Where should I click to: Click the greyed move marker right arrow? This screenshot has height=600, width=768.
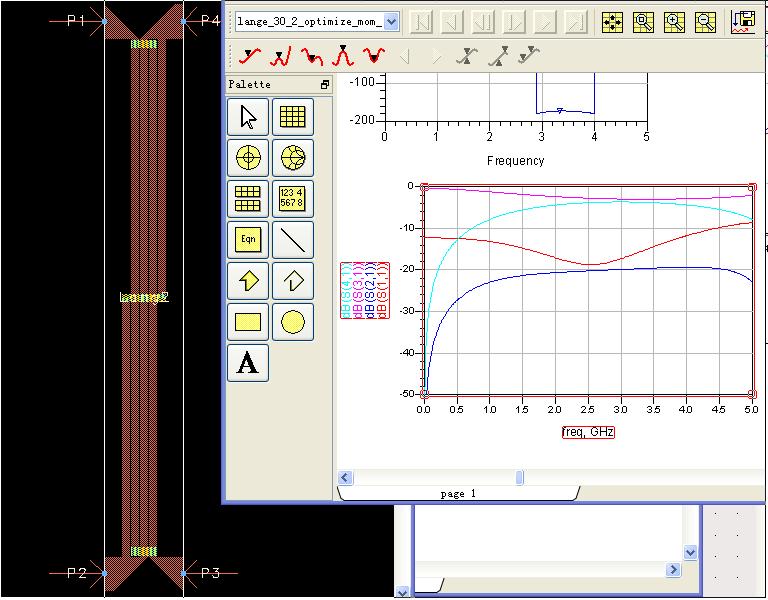435,57
